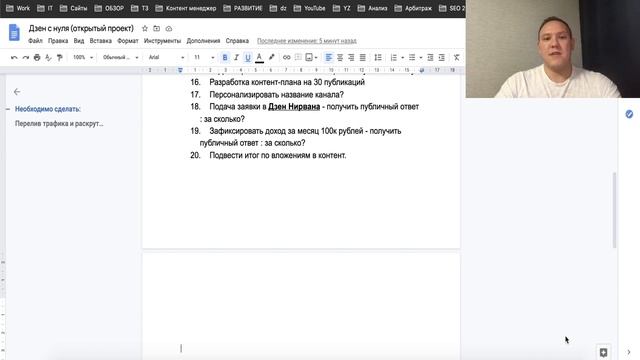
Task: Run spell check from toolbar icon
Action: click(48, 58)
